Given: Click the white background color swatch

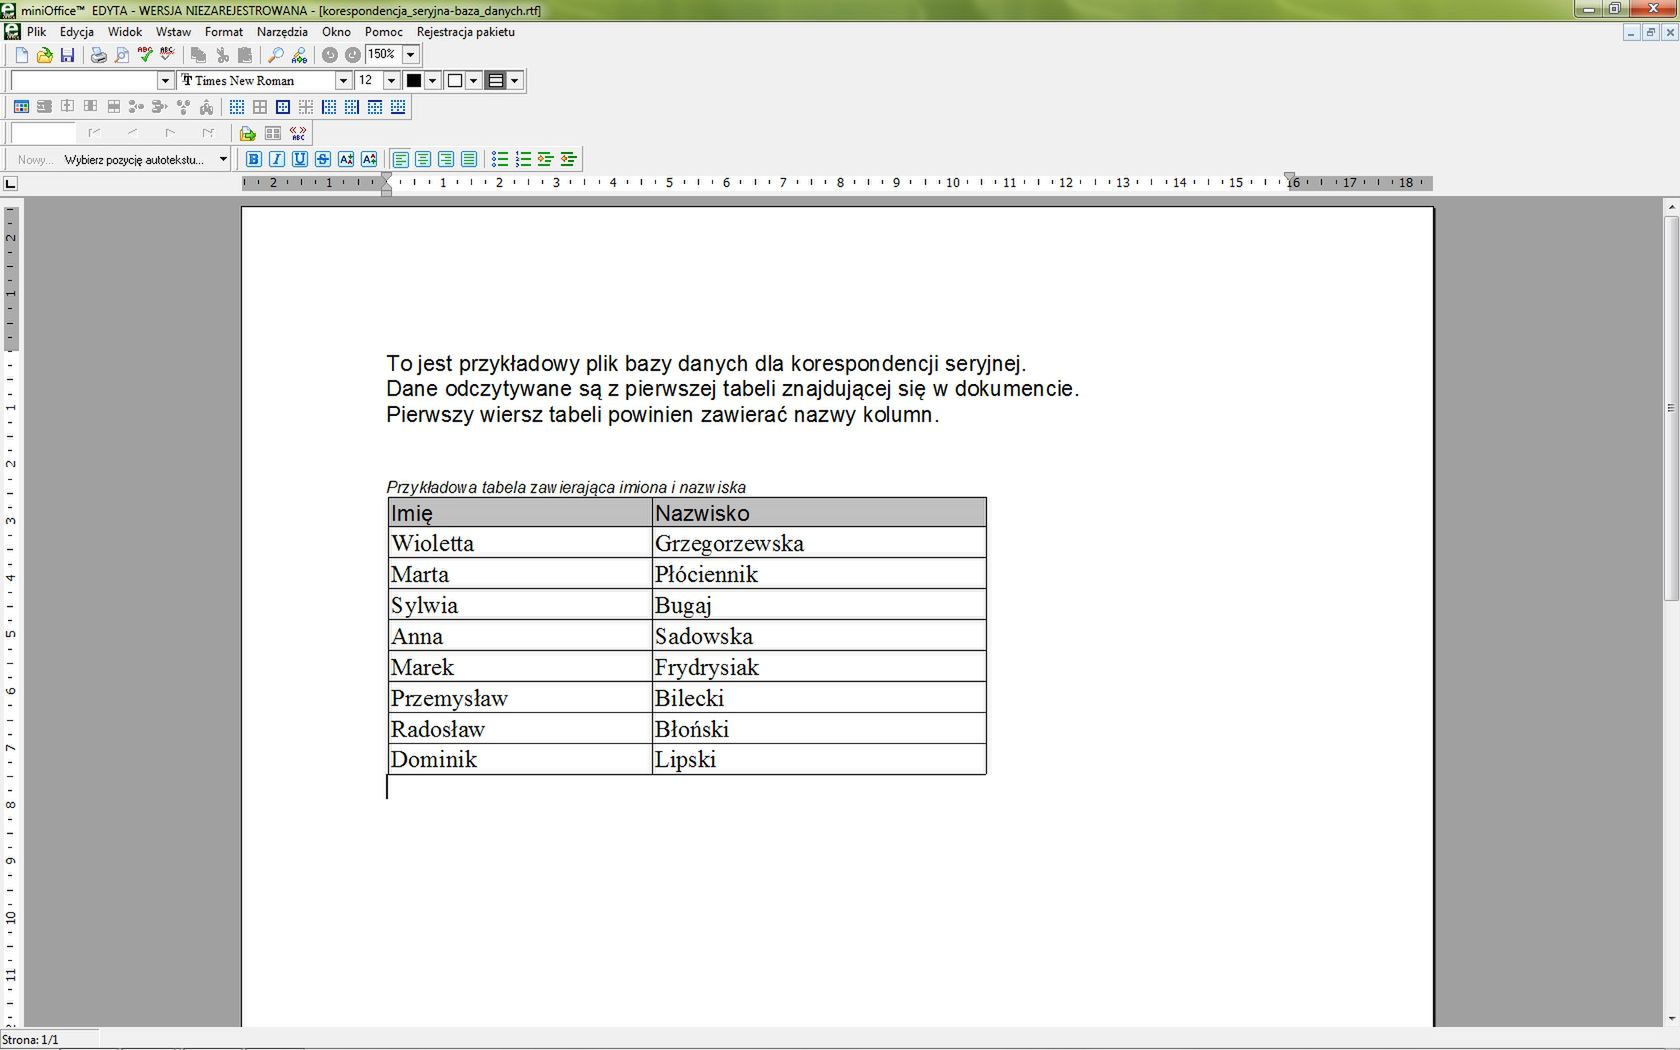Looking at the screenshot, I should (x=455, y=81).
